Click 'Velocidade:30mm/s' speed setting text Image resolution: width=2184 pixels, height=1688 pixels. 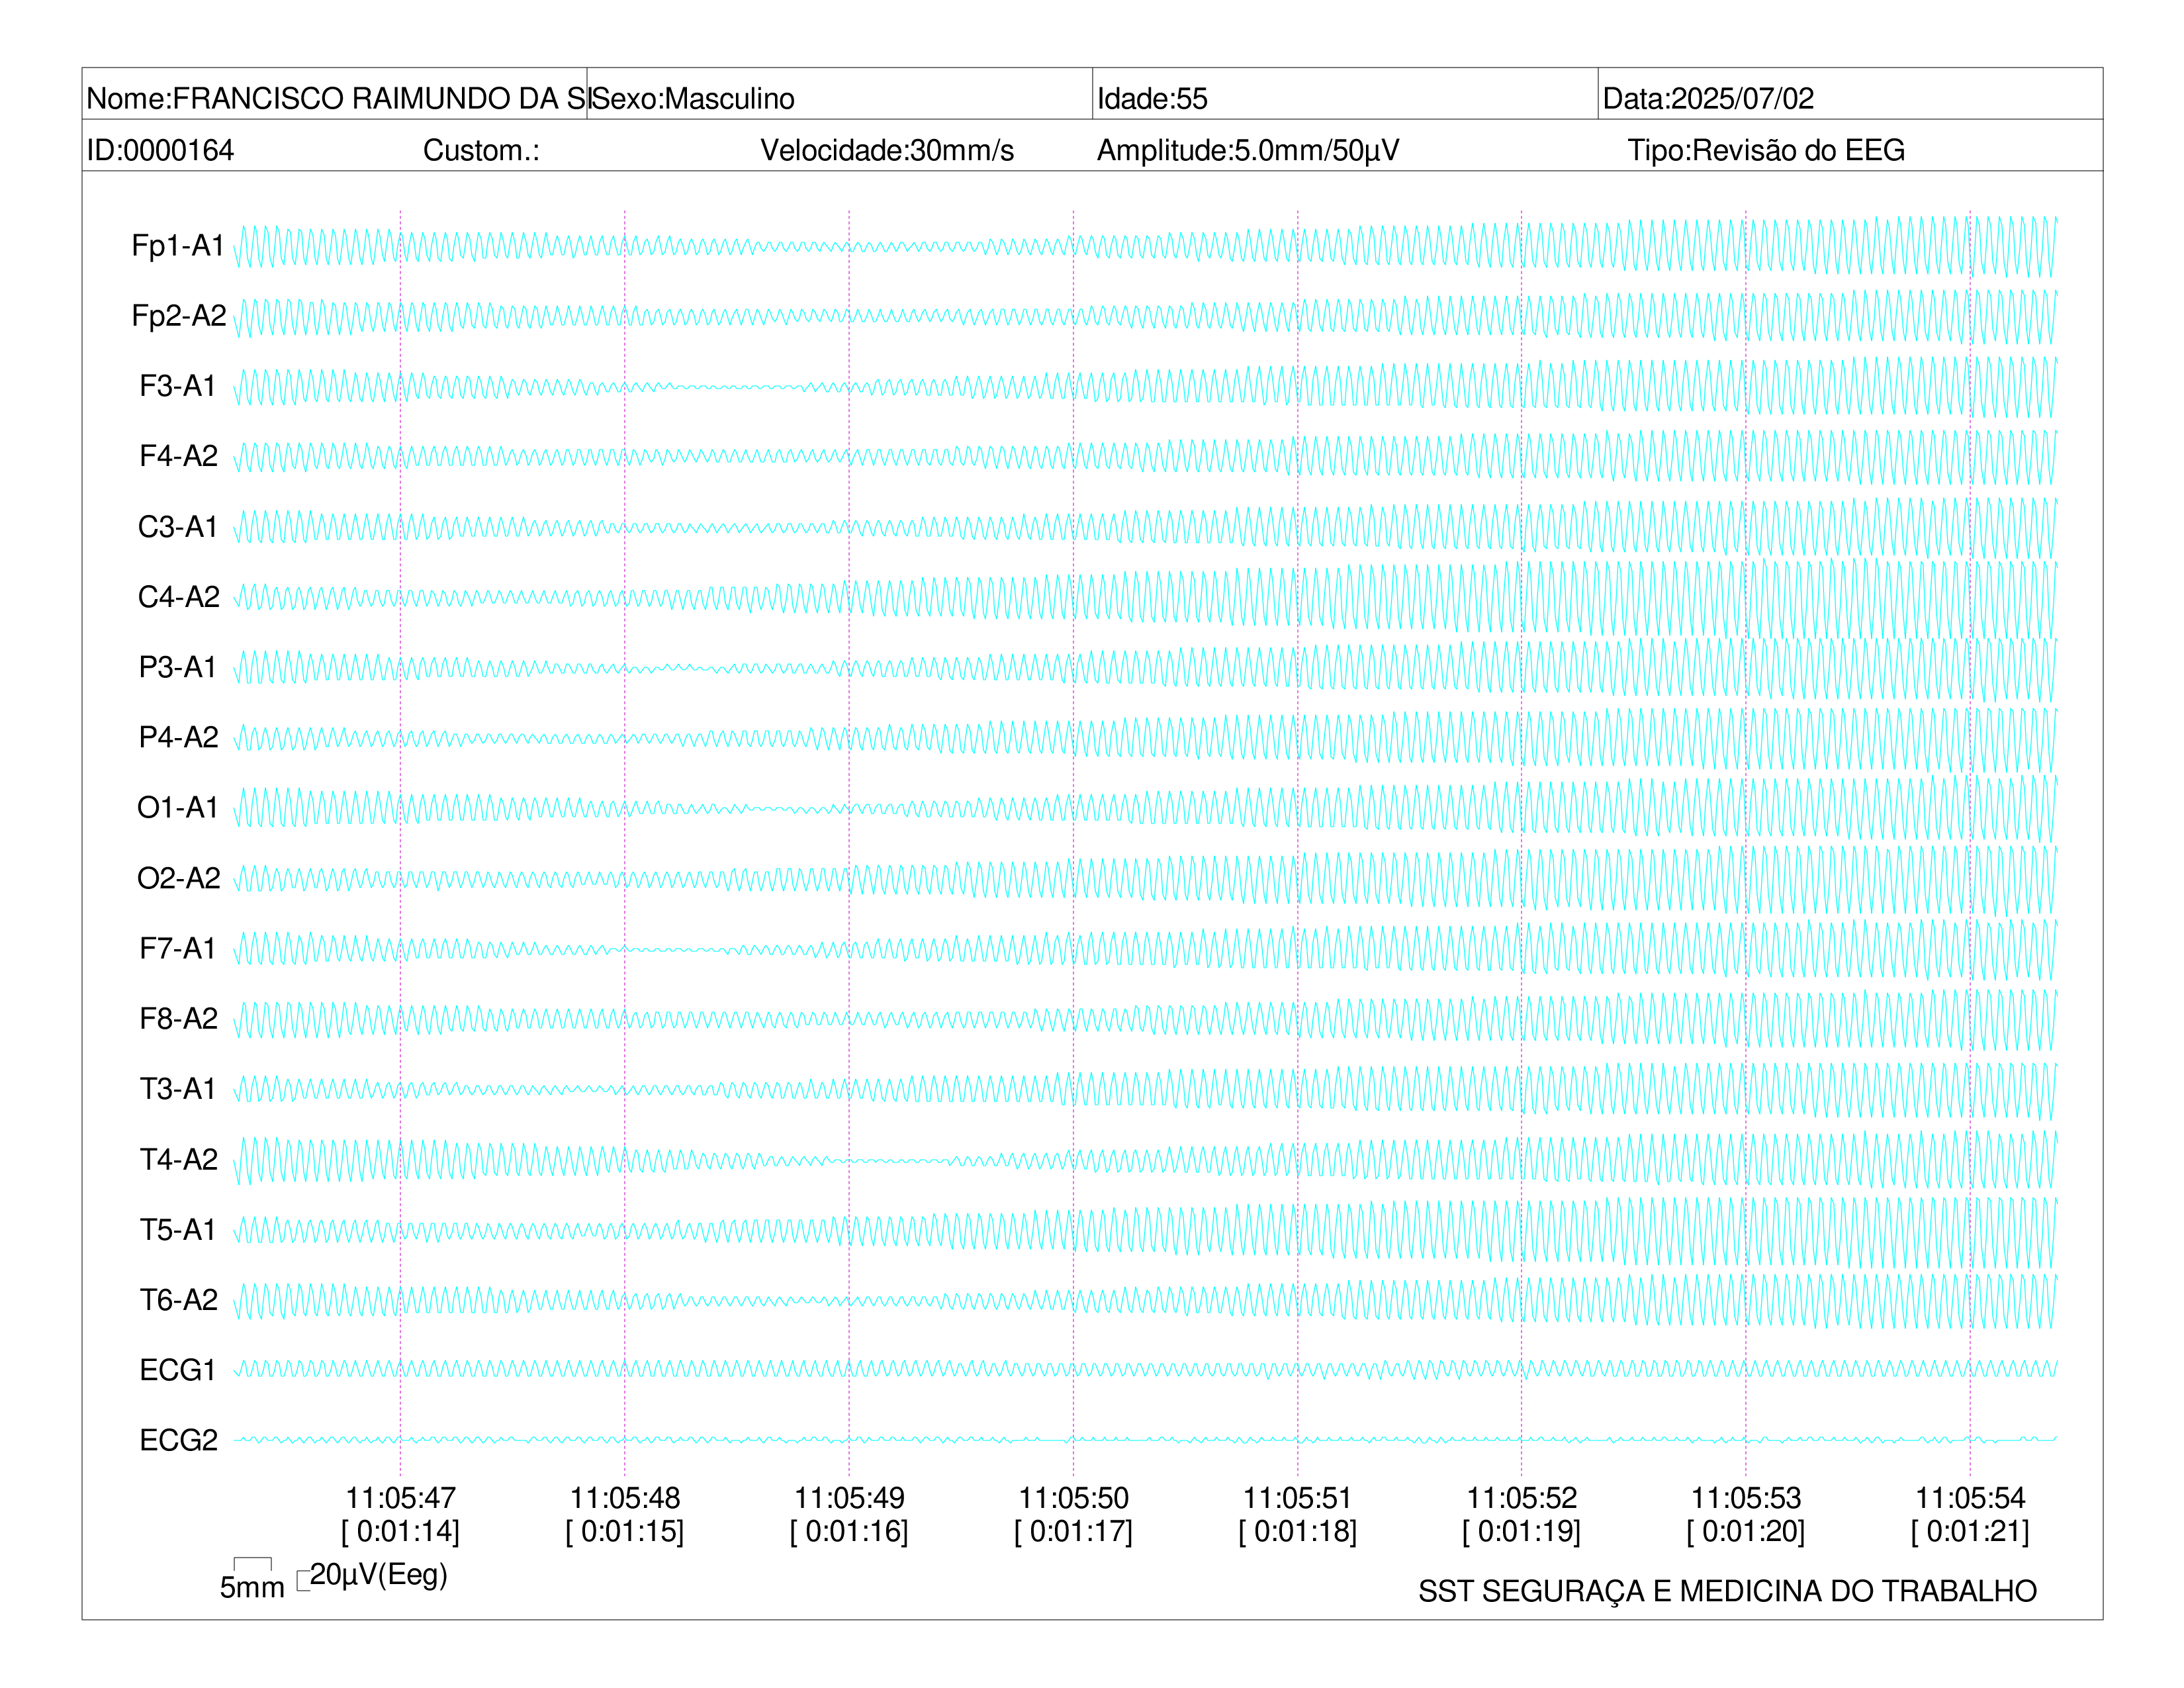tap(887, 150)
